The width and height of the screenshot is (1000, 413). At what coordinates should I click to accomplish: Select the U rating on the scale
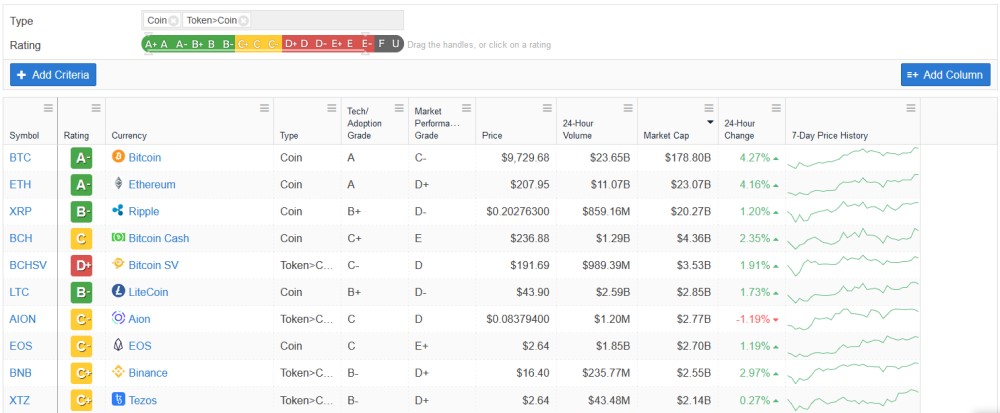(x=395, y=44)
